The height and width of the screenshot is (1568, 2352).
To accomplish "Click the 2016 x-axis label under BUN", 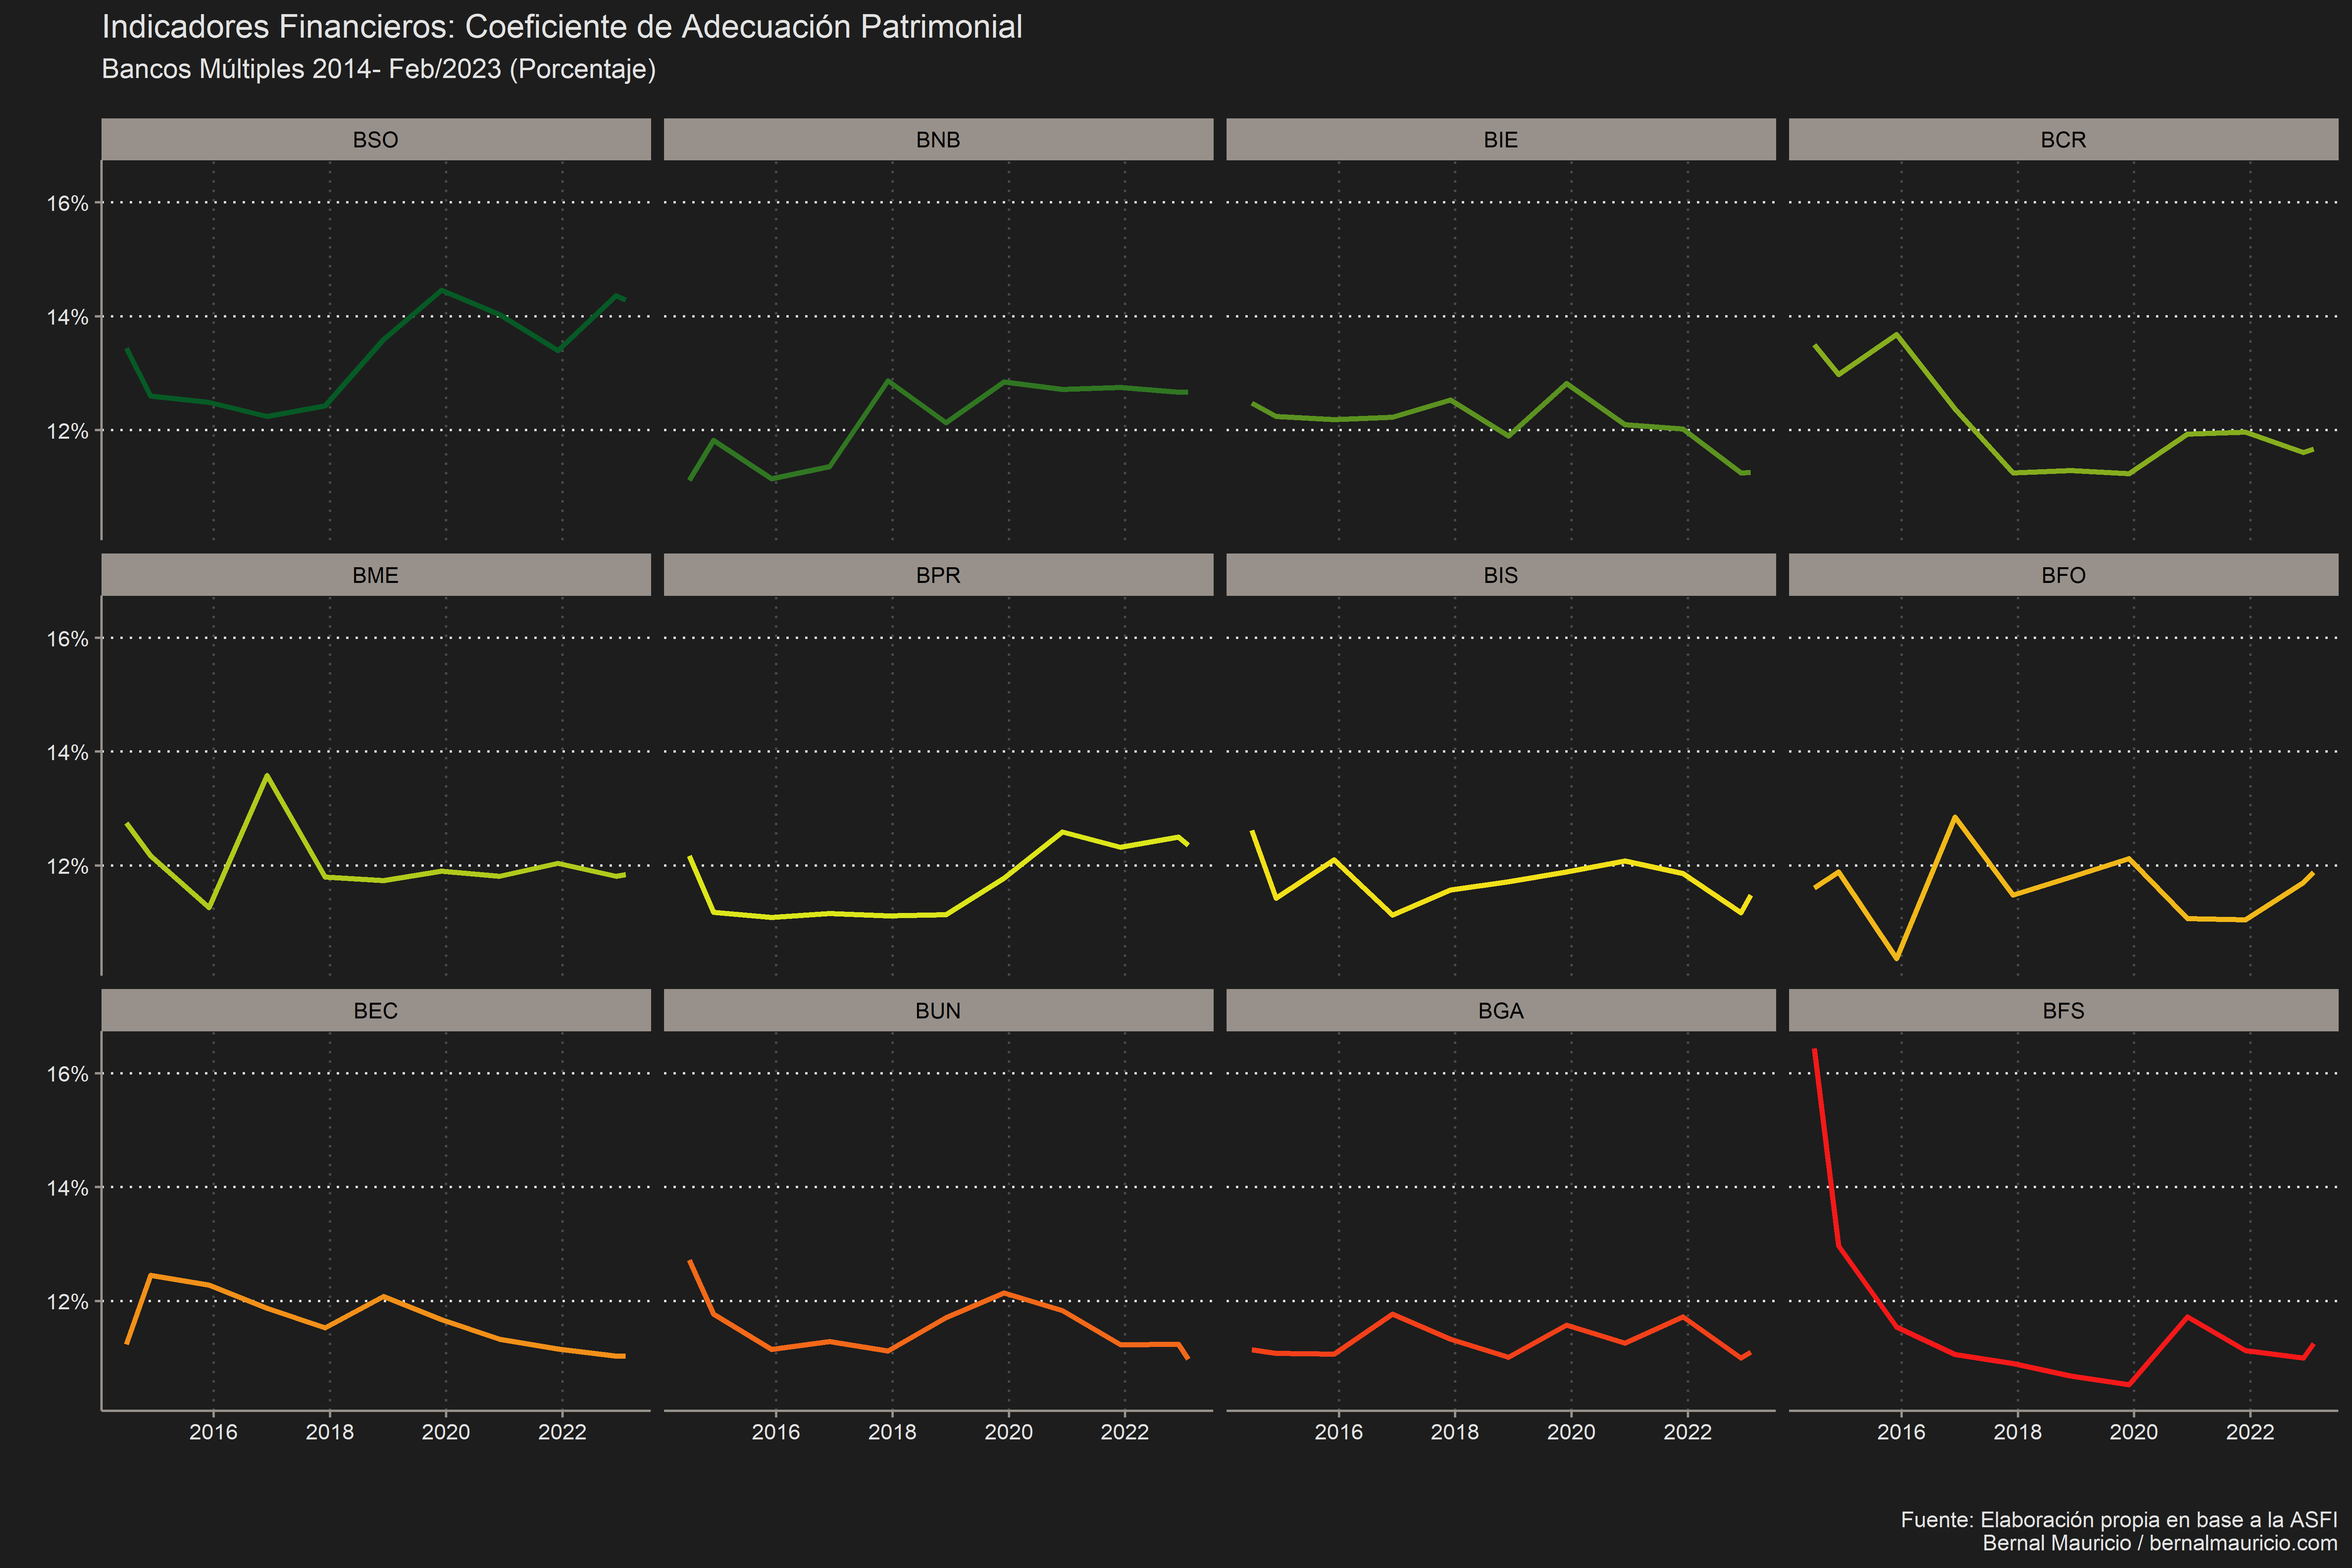I will pos(776,1432).
